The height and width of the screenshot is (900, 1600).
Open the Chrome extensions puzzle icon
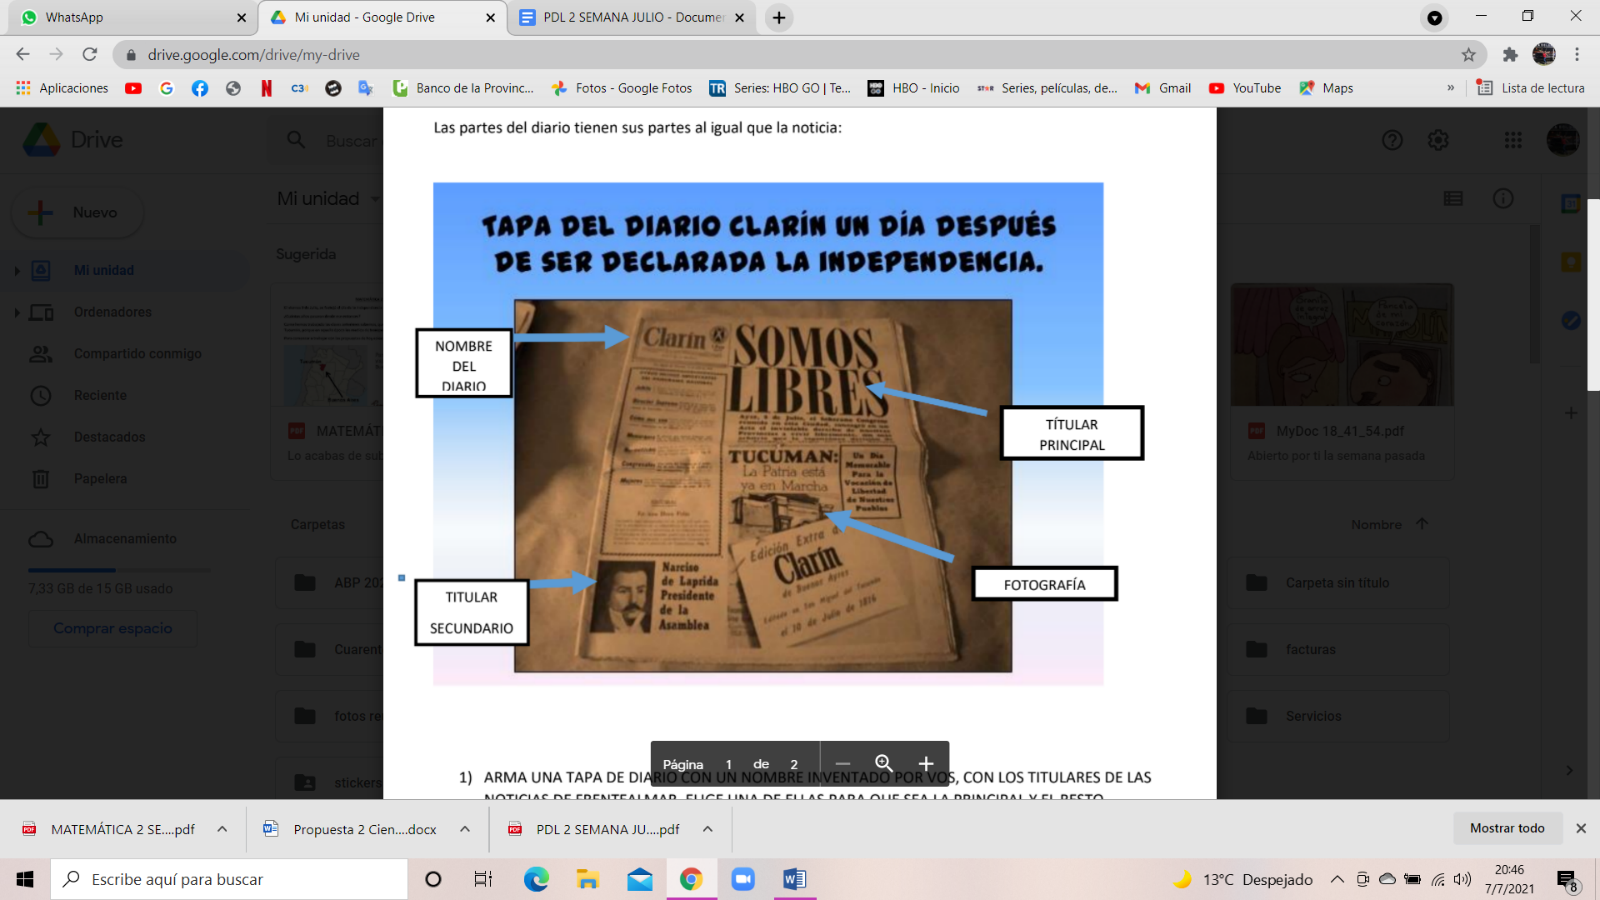click(x=1510, y=55)
